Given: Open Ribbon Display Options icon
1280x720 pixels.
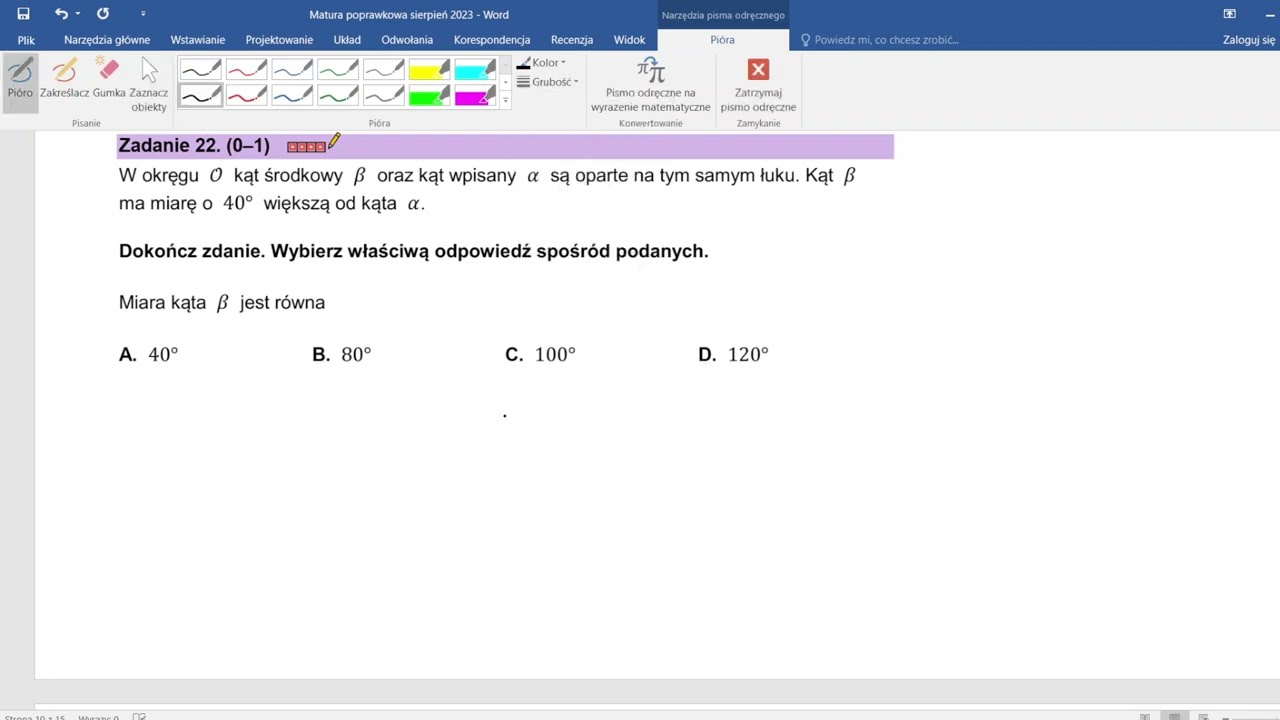Looking at the screenshot, I should (x=1229, y=14).
